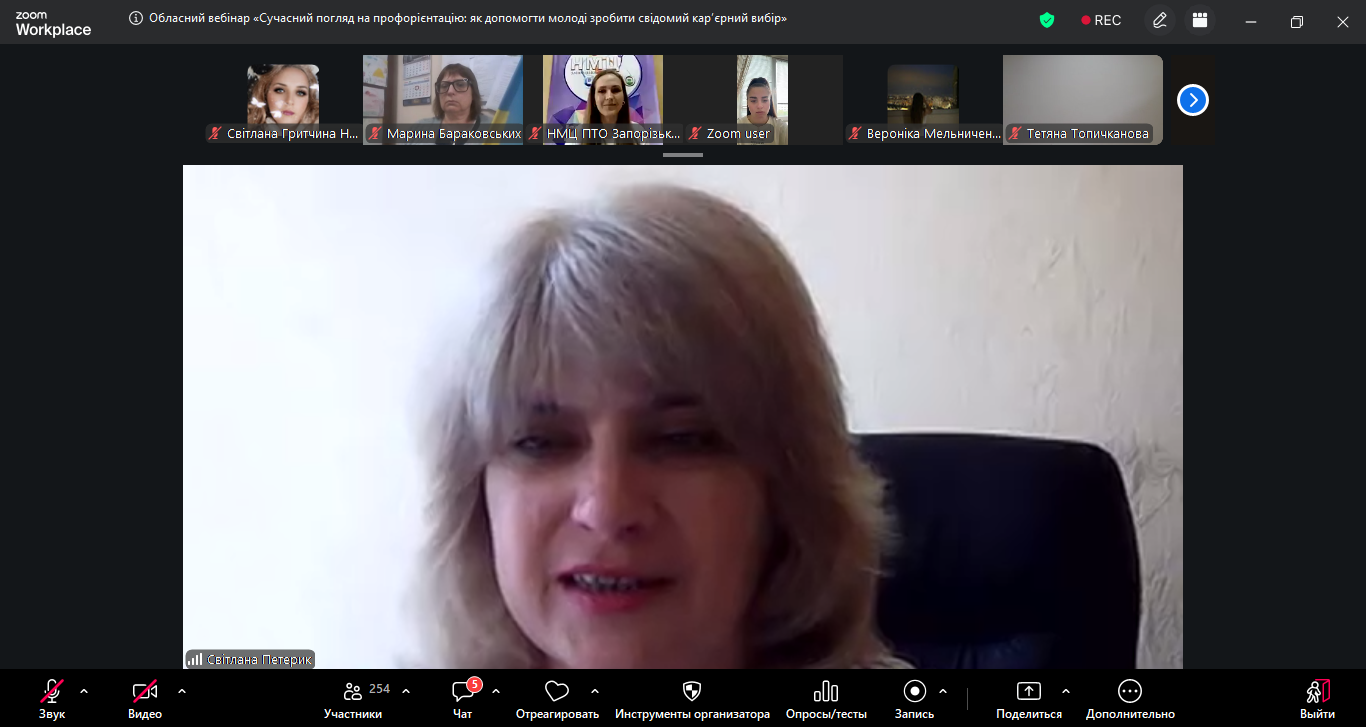Select Тетяна Топичканова video thumbnail
Image resolution: width=1366 pixels, height=728 pixels.
1083,100
